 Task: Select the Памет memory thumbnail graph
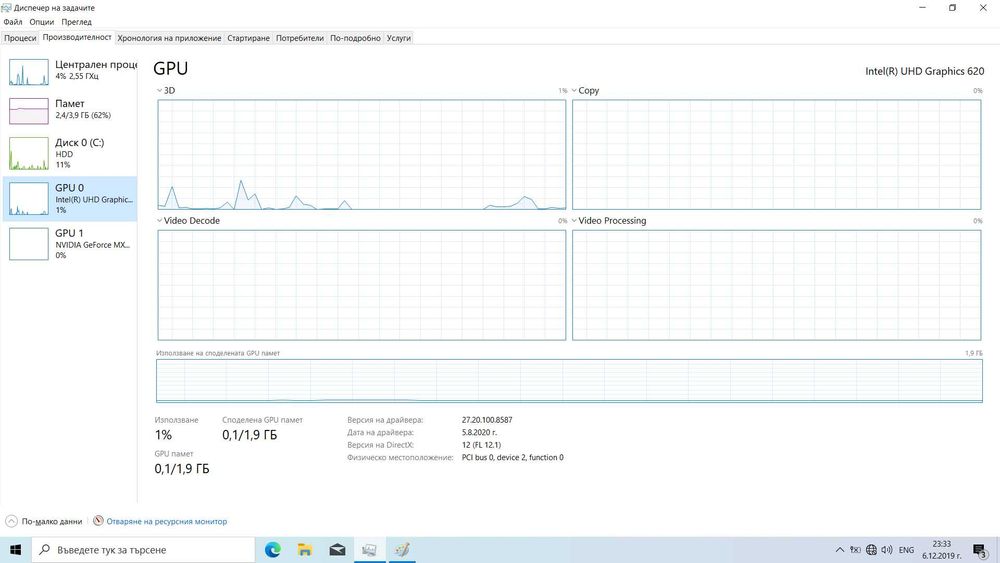coord(29,111)
